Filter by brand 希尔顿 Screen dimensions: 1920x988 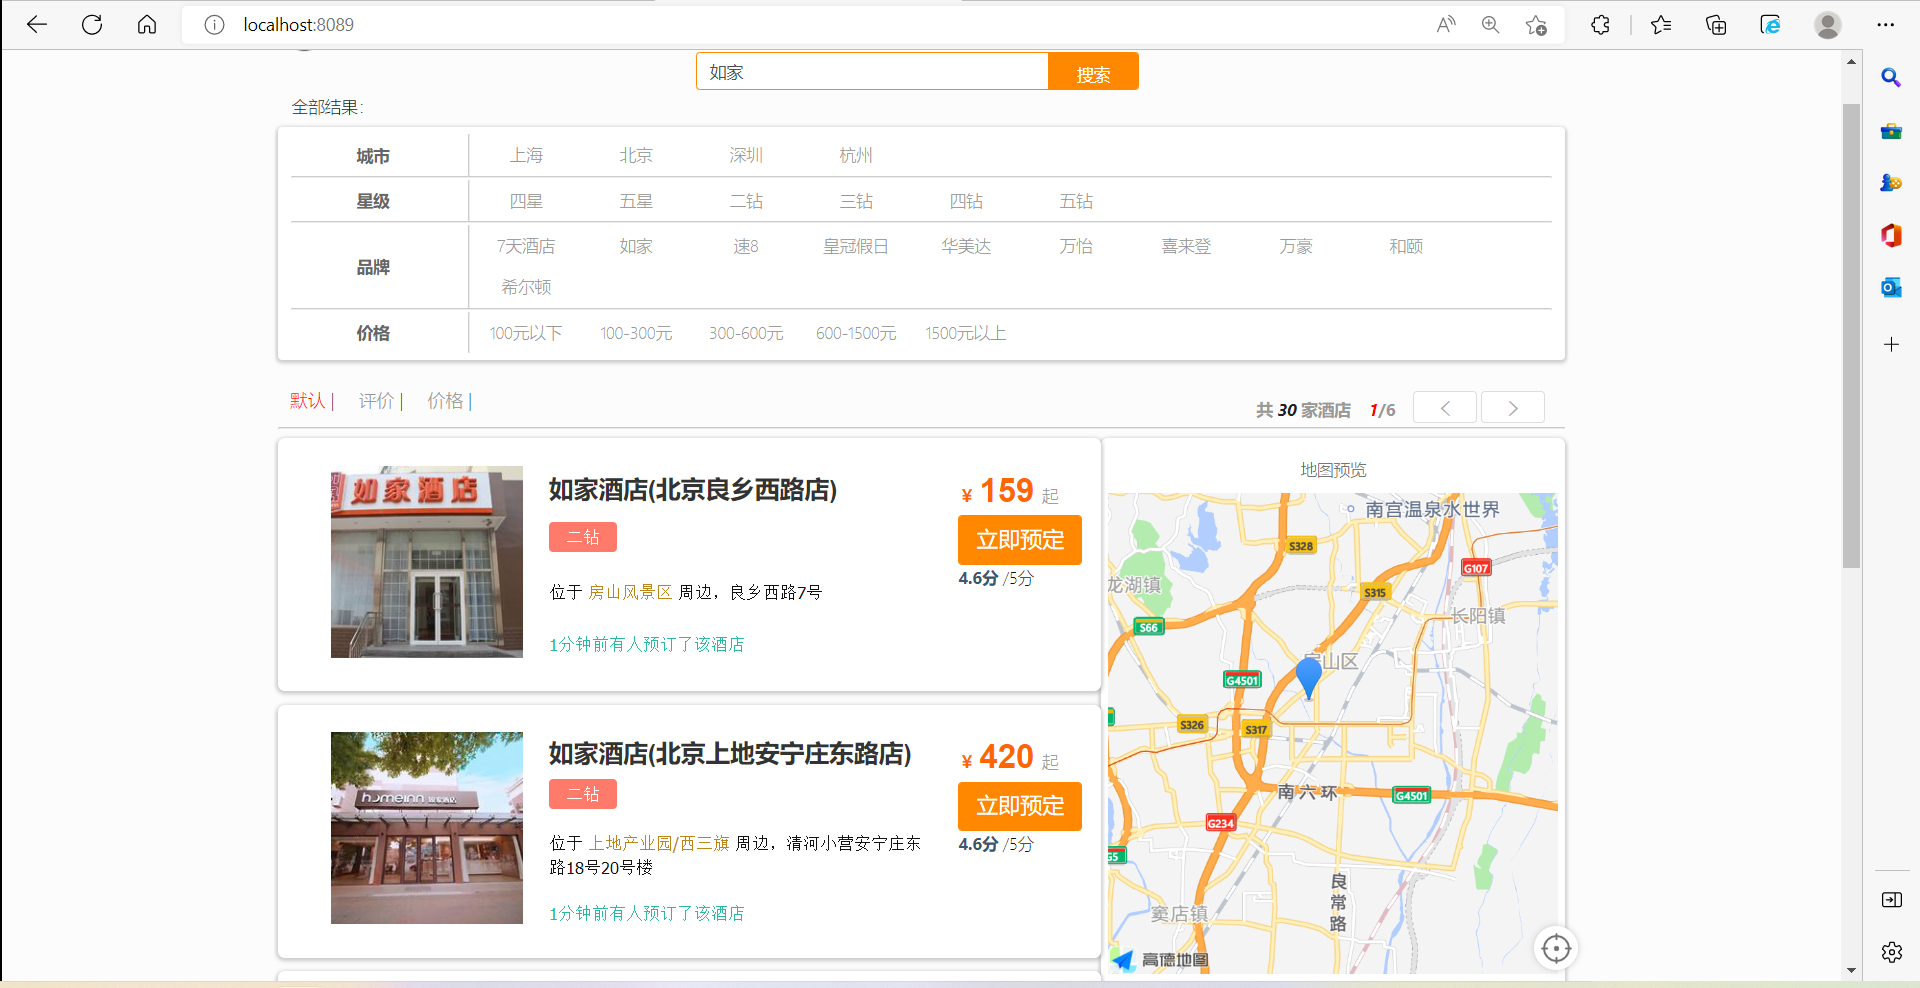526,287
